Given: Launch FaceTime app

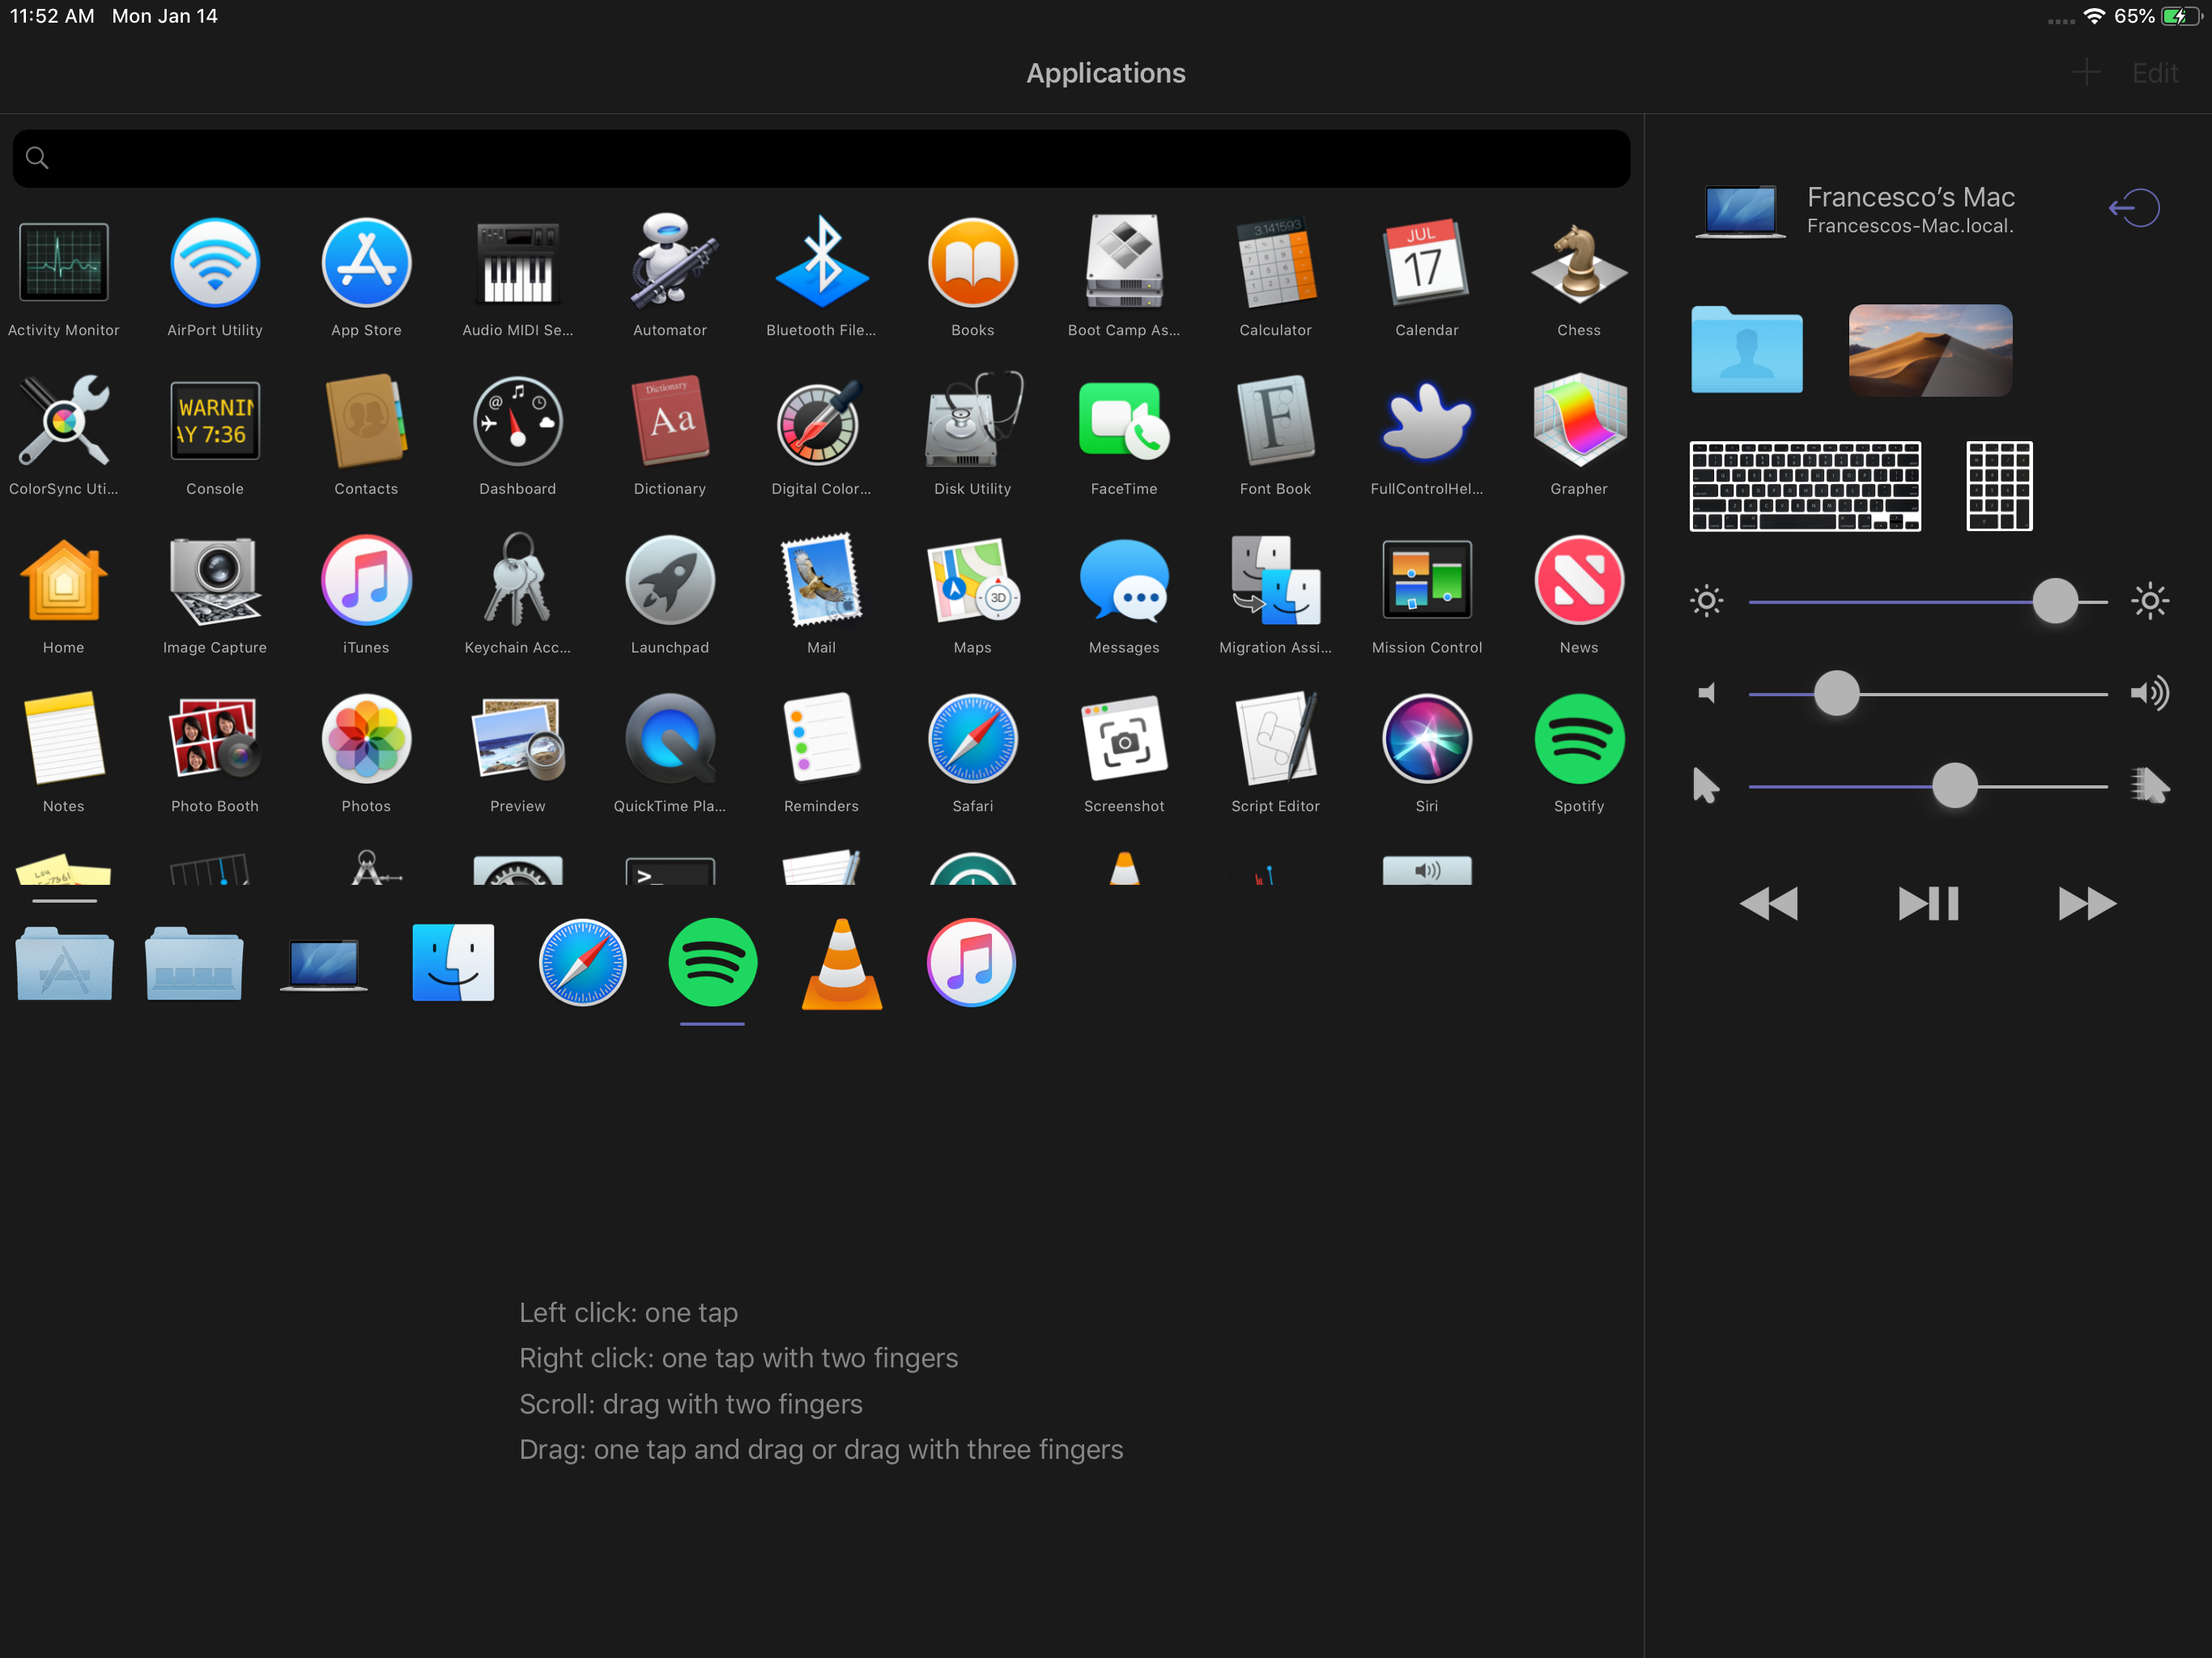Looking at the screenshot, I should [1123, 422].
